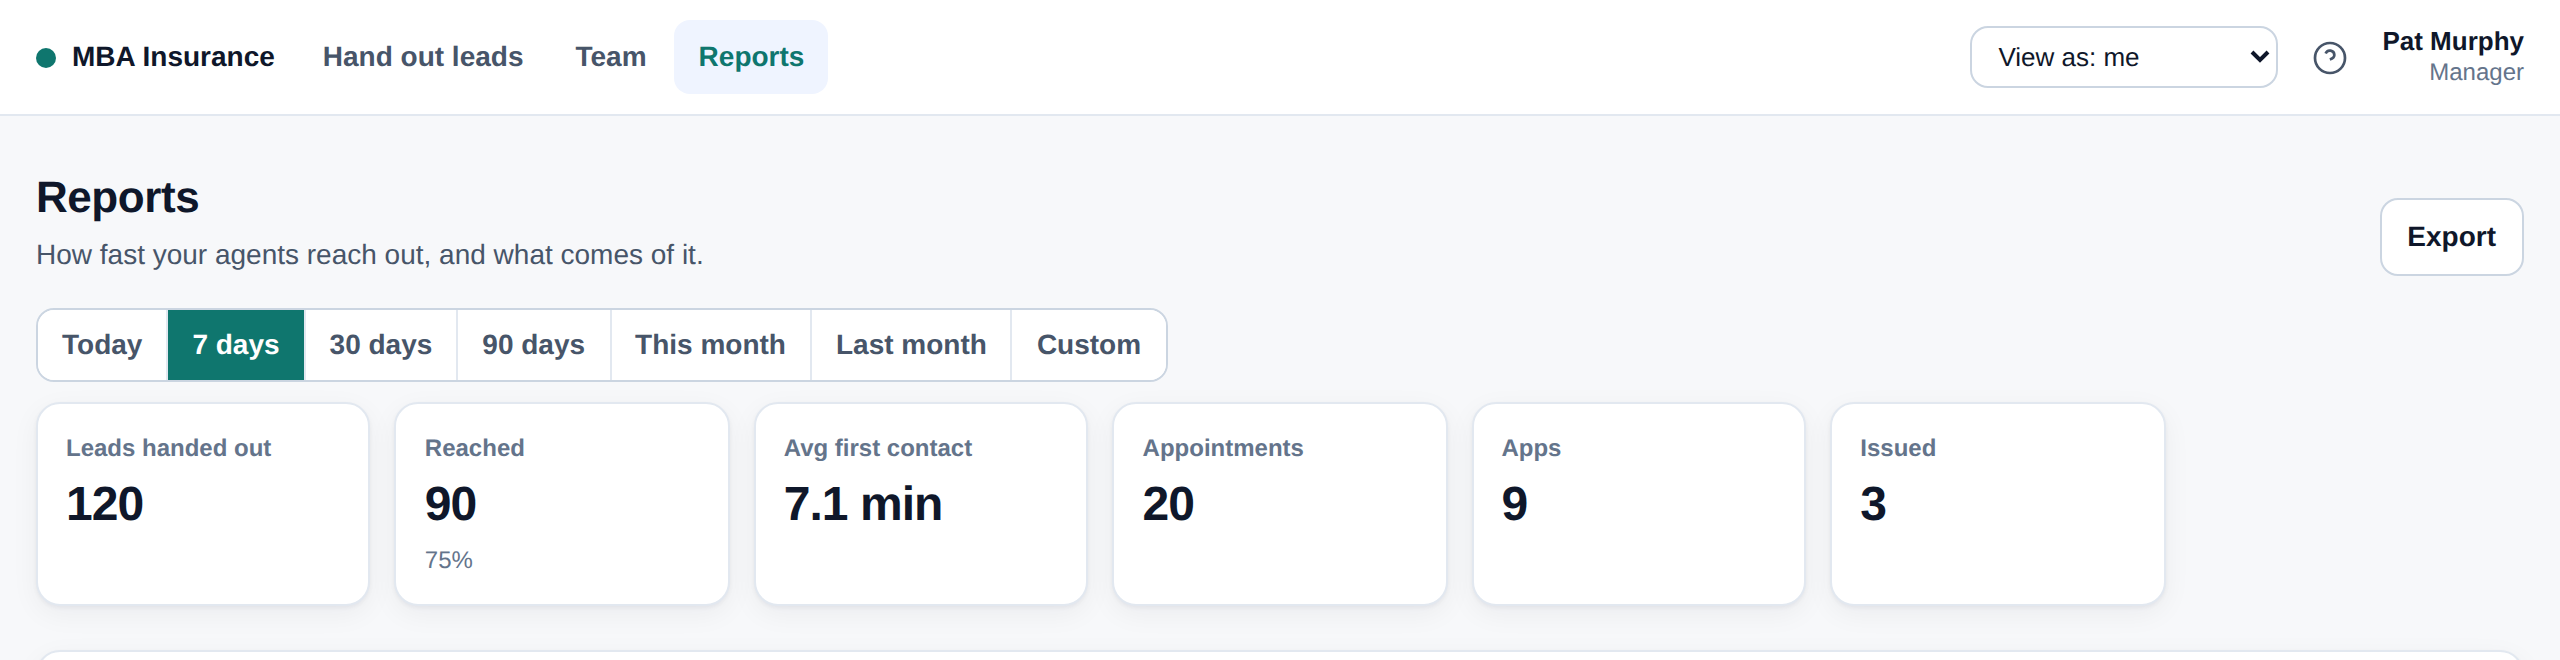The width and height of the screenshot is (2560, 660).
Task: Click the Issued stat card
Action: point(1998,504)
